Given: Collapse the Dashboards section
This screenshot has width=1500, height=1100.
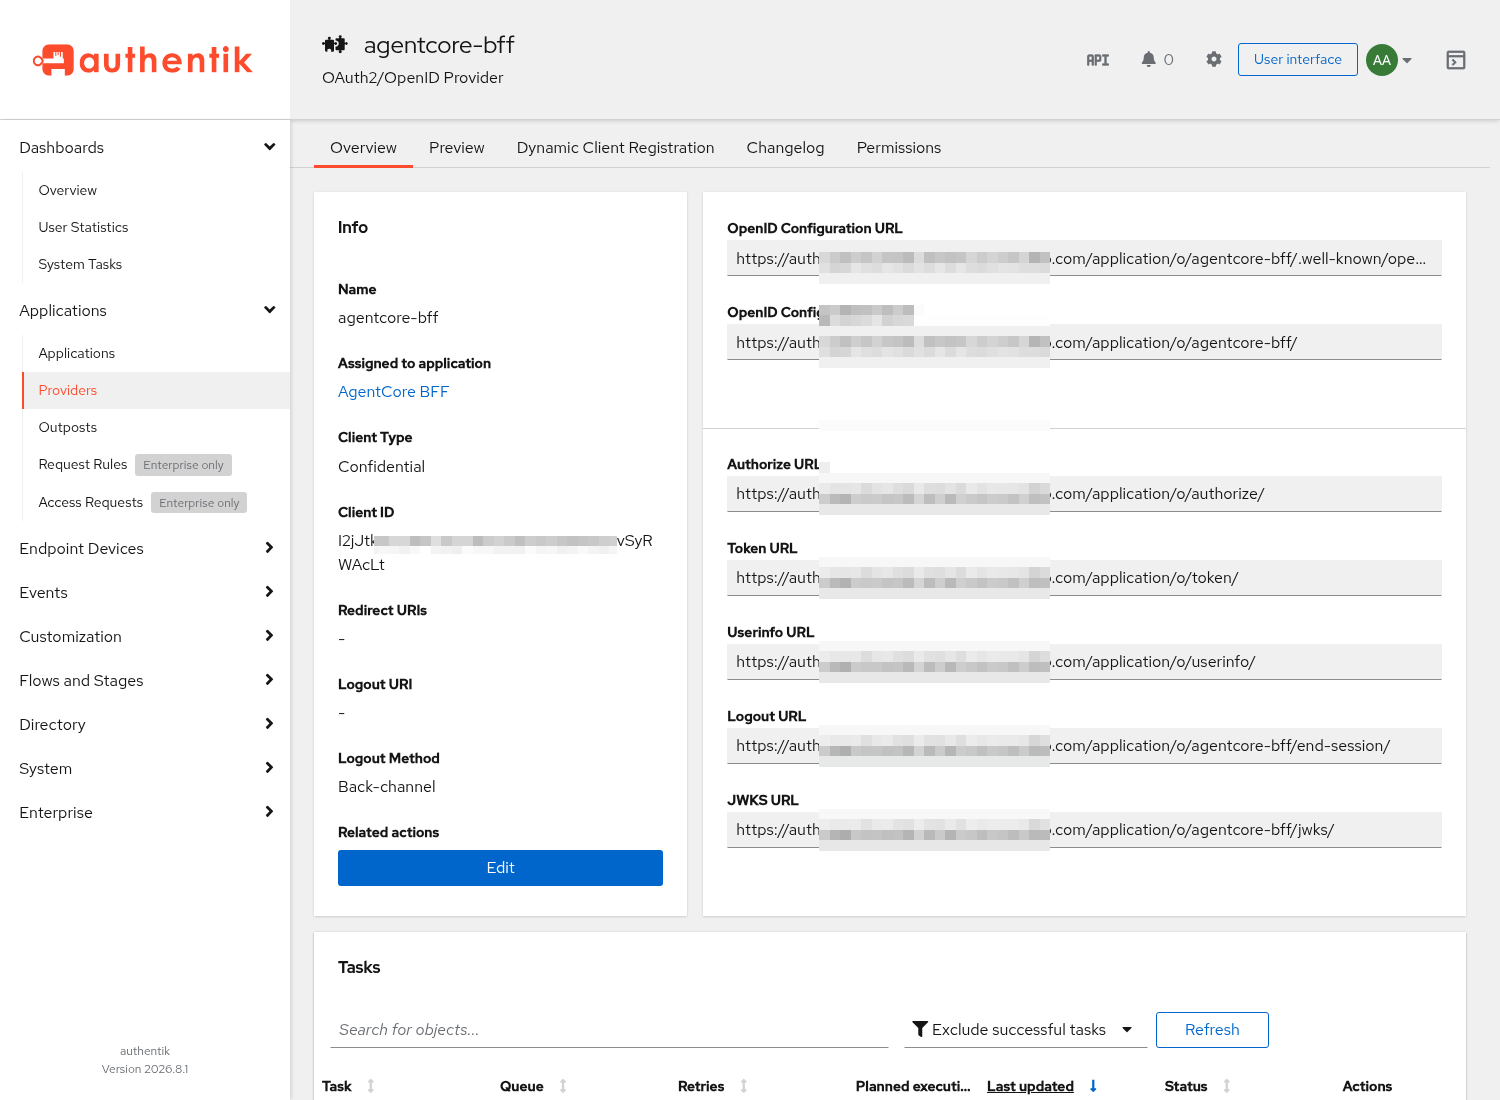Looking at the screenshot, I should tap(146, 148).
